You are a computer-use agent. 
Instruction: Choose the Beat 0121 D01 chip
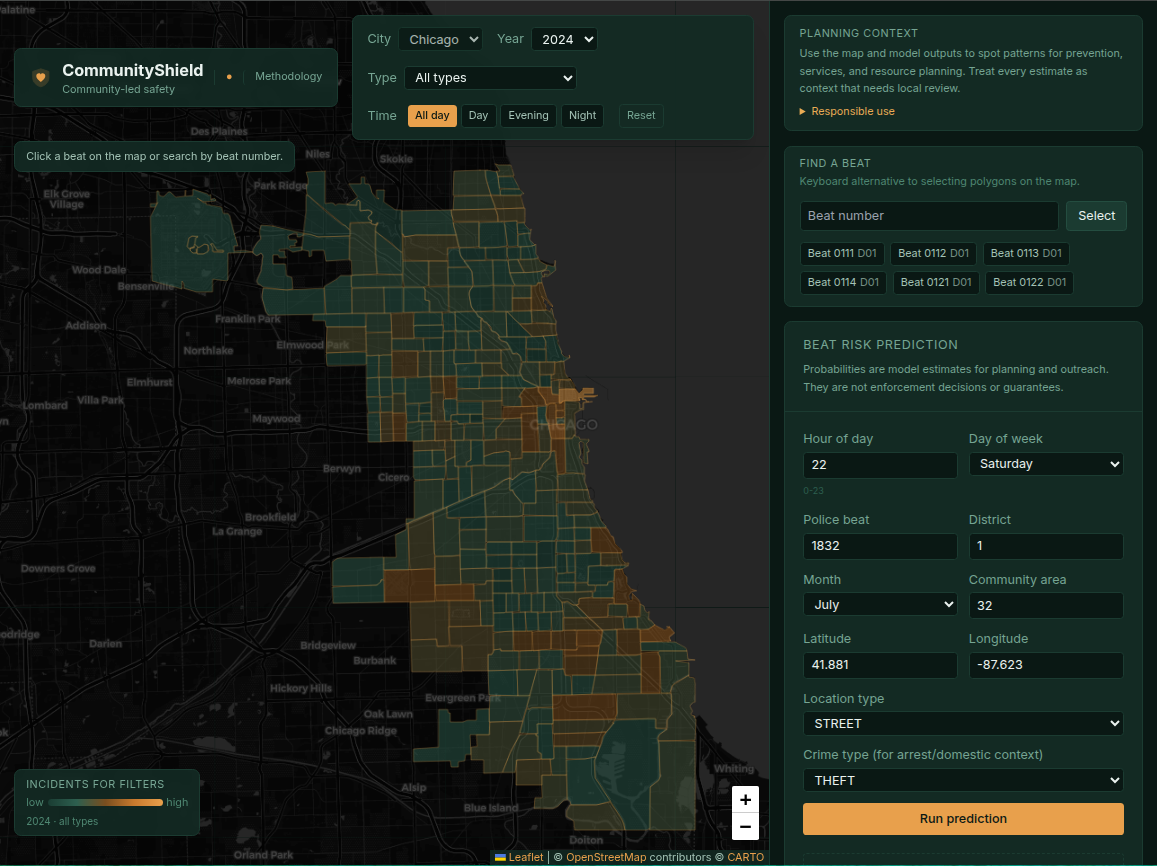pyautogui.click(x=936, y=283)
